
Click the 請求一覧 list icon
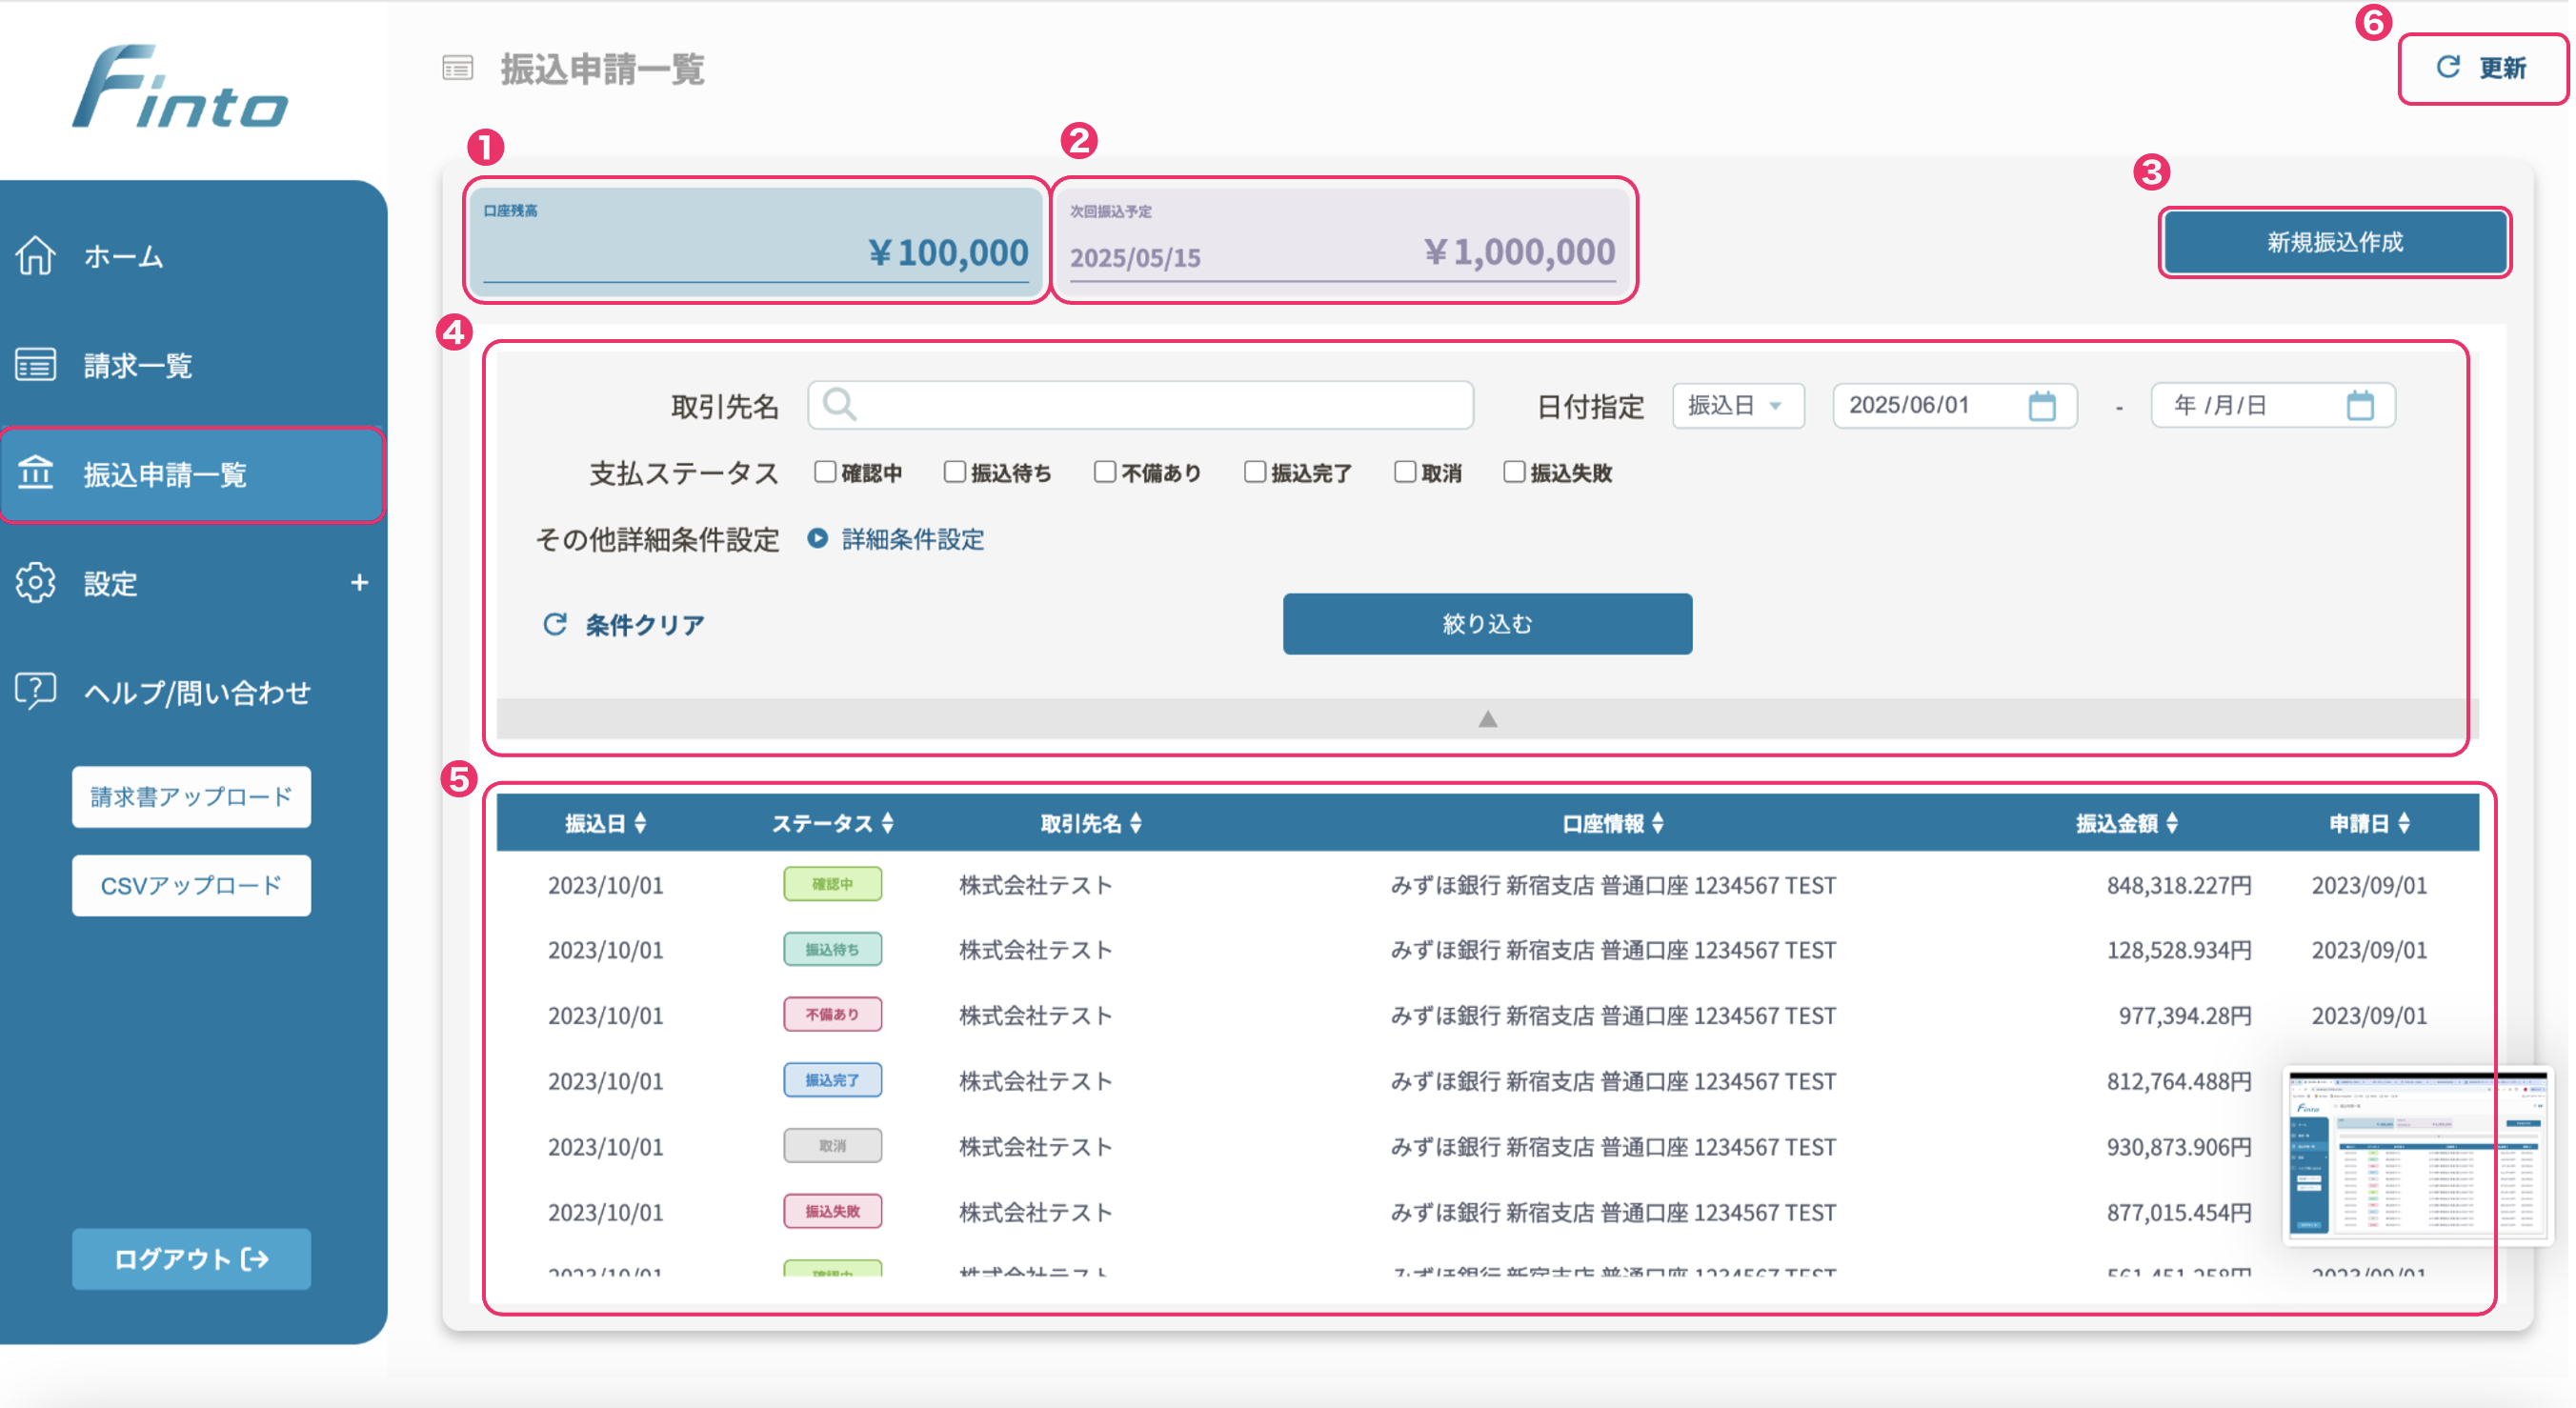pos(36,365)
